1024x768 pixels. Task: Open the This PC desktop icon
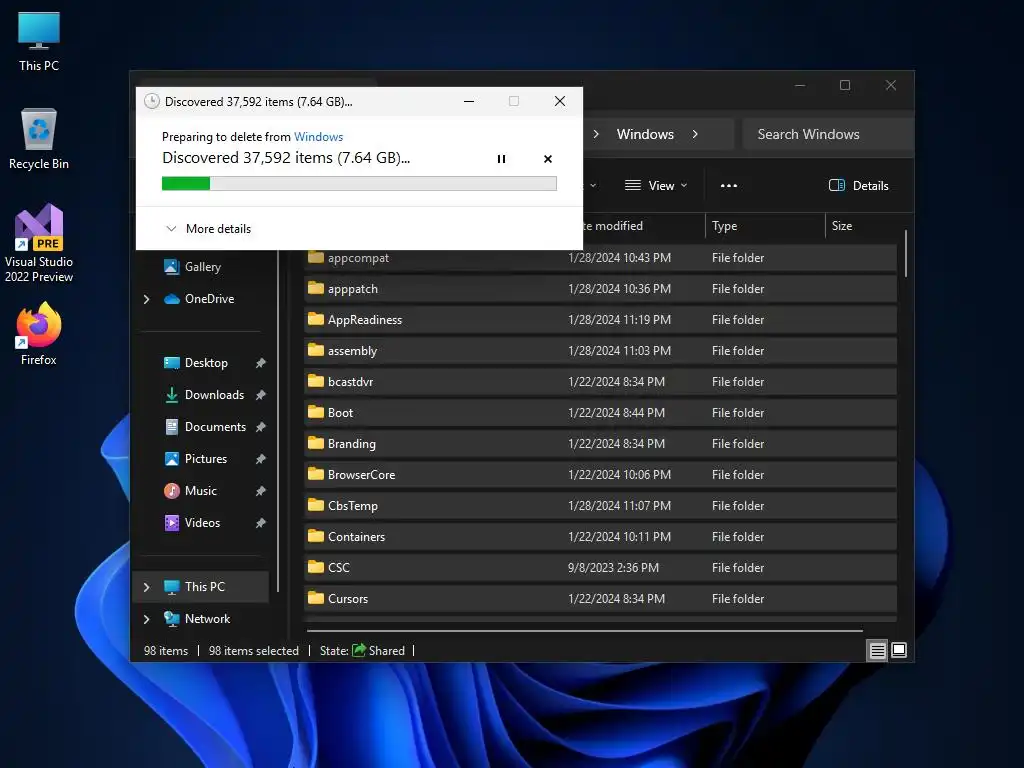coord(39,42)
